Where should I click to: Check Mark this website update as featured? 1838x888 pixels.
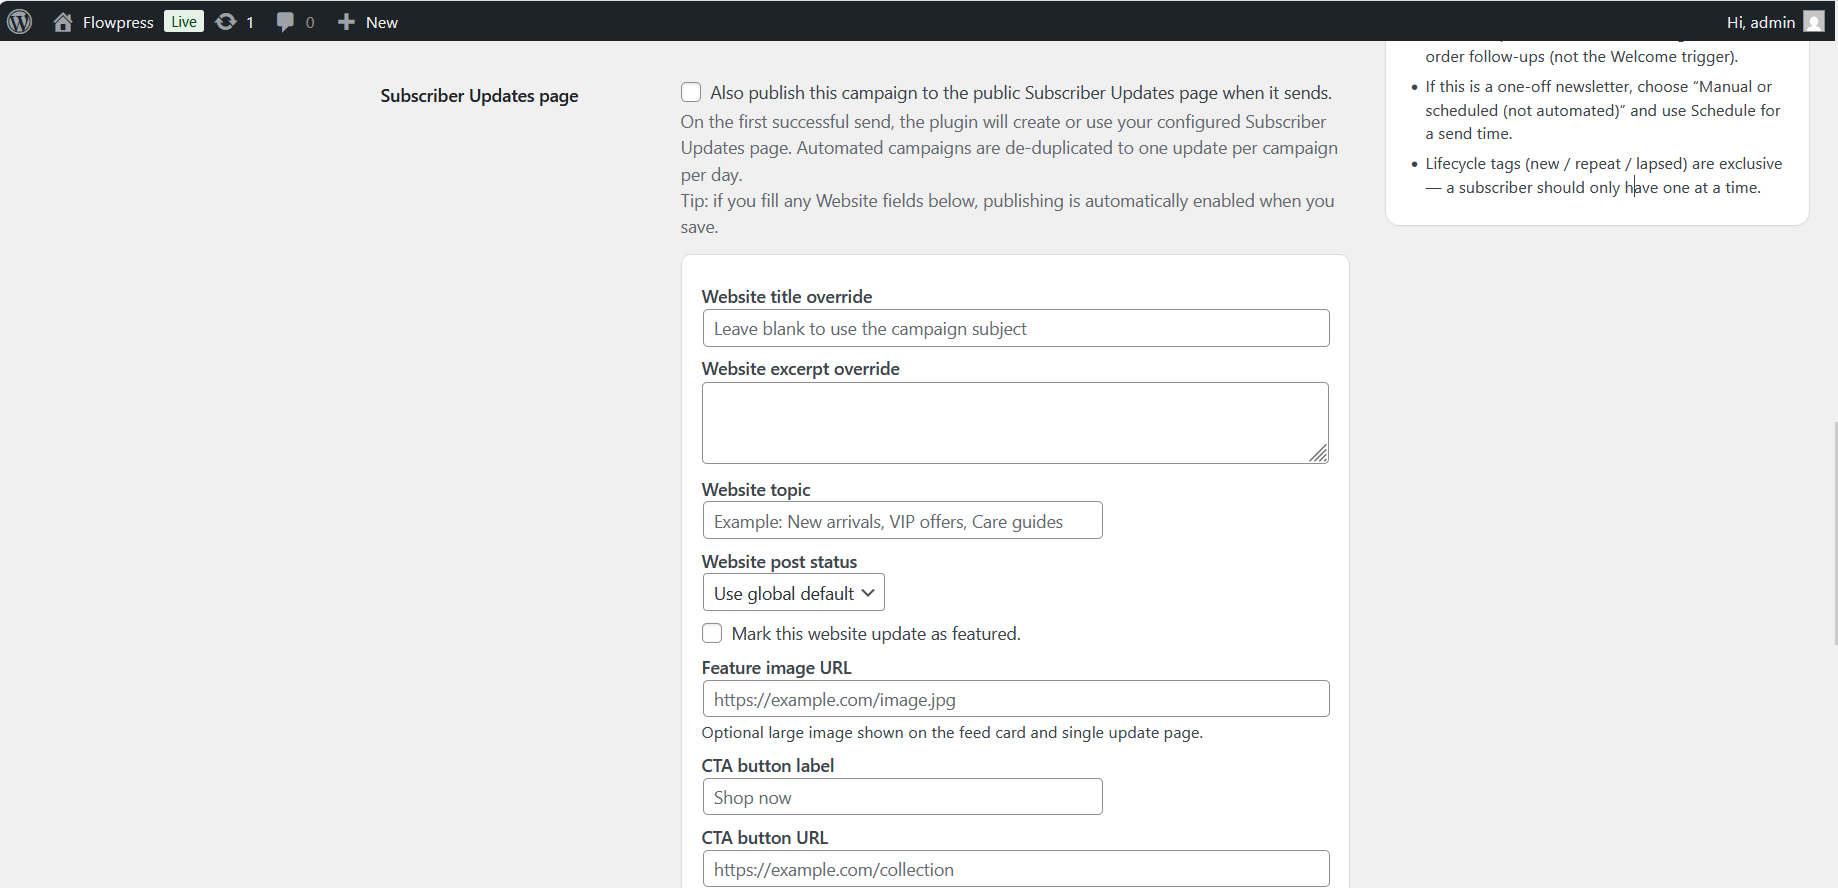pyautogui.click(x=712, y=634)
